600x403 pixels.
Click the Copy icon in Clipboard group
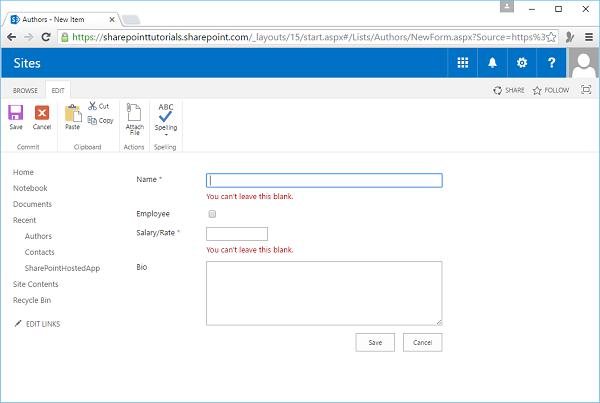click(x=92, y=120)
